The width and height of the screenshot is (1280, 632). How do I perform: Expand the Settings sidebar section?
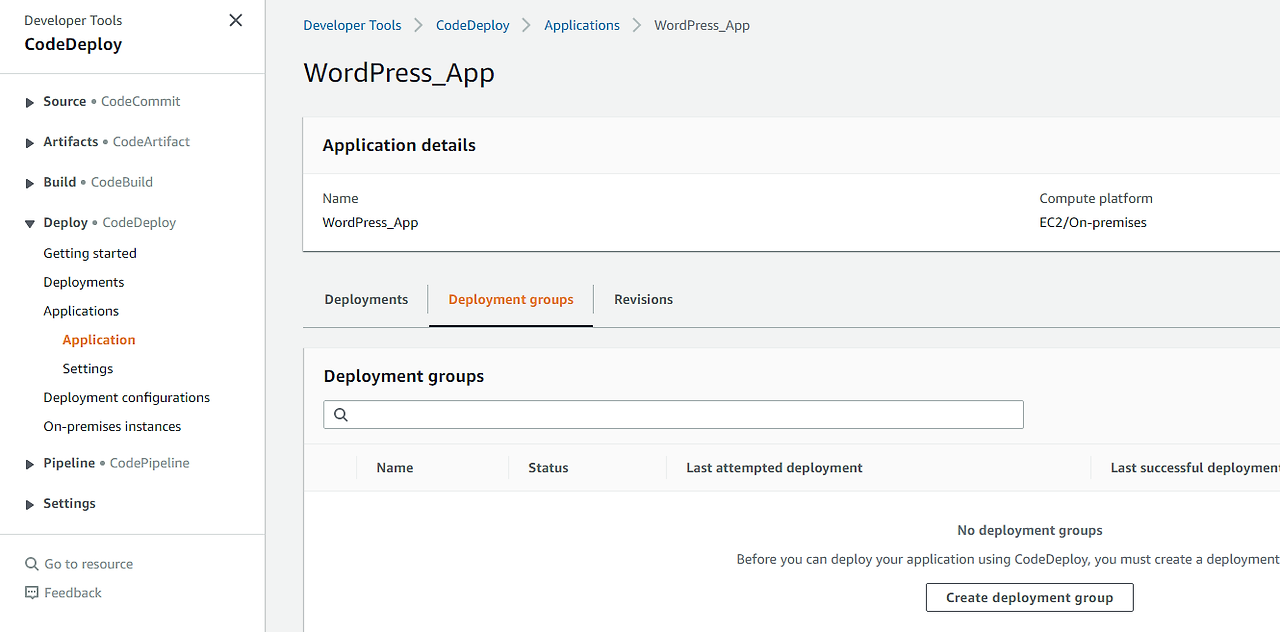pos(30,505)
